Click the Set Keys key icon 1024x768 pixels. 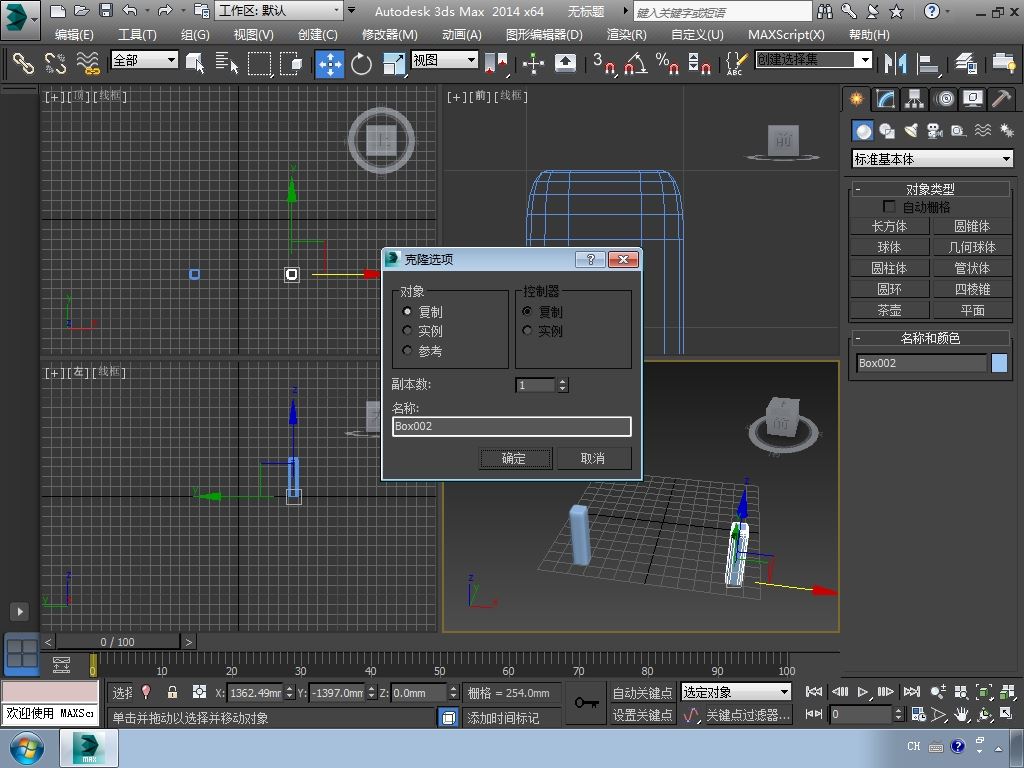tap(586, 703)
